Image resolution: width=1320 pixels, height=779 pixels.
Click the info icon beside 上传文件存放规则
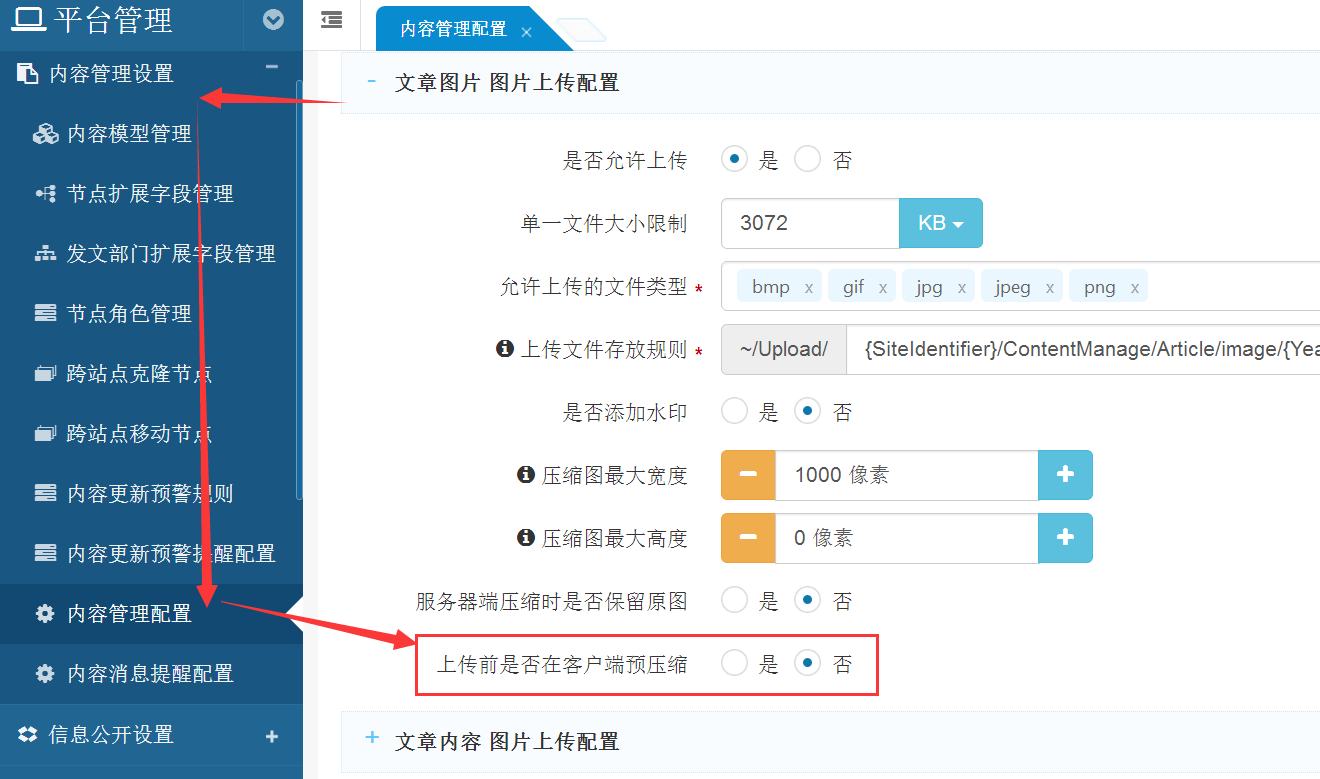pos(505,349)
